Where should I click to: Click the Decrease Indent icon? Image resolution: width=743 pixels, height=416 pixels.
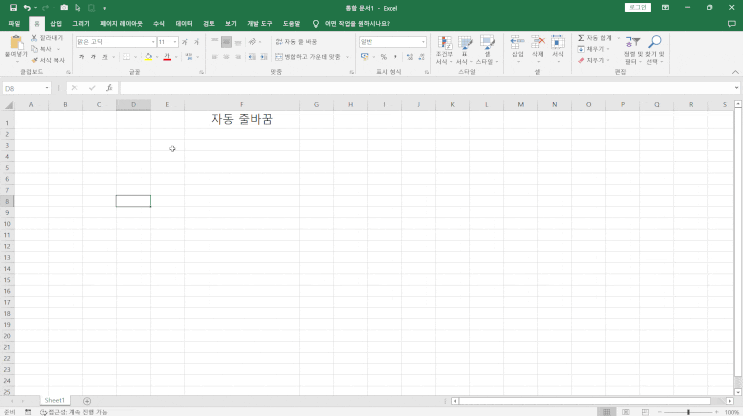[252, 57]
